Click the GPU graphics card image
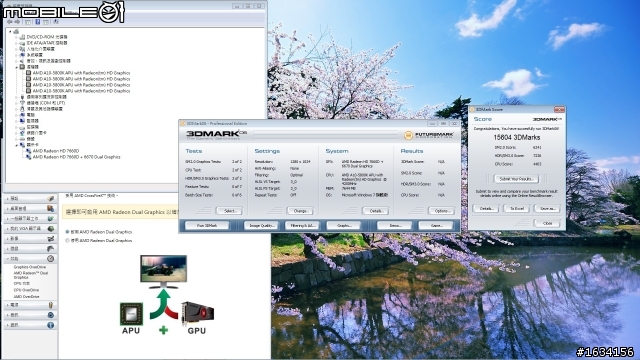The width and height of the screenshot is (640, 360). click(198, 313)
